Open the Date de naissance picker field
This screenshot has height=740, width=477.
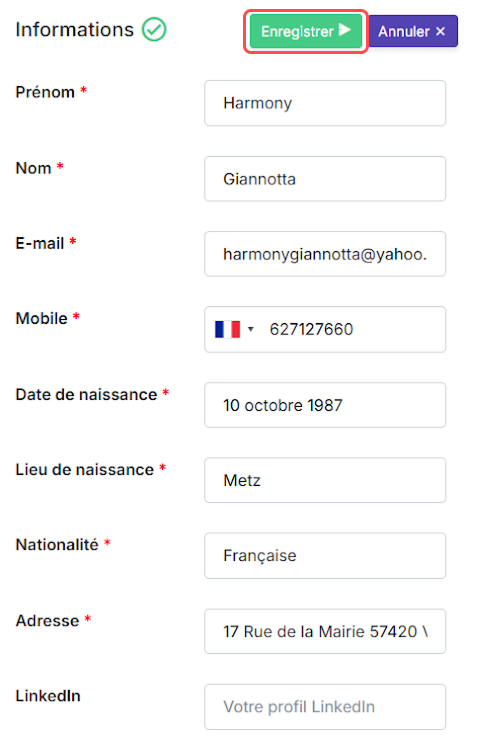325,405
